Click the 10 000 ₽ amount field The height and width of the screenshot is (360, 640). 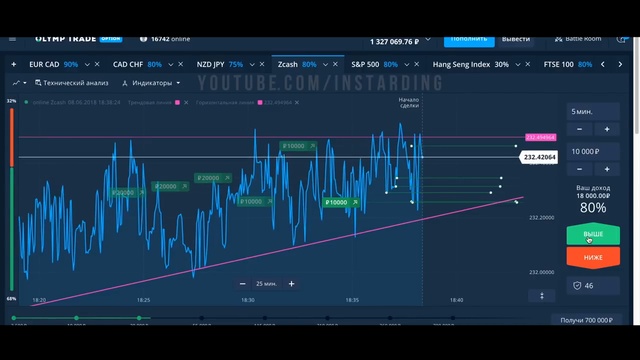tap(593, 151)
